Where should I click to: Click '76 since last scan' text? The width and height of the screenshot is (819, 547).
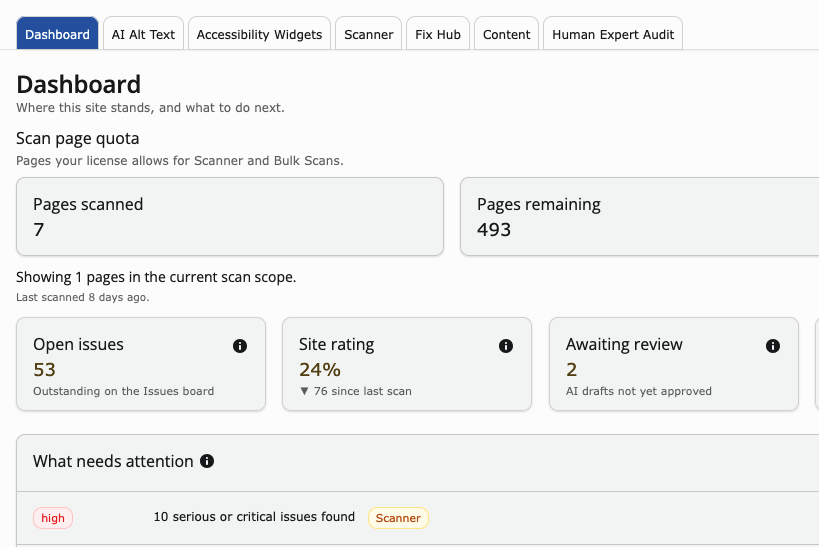[x=362, y=391]
